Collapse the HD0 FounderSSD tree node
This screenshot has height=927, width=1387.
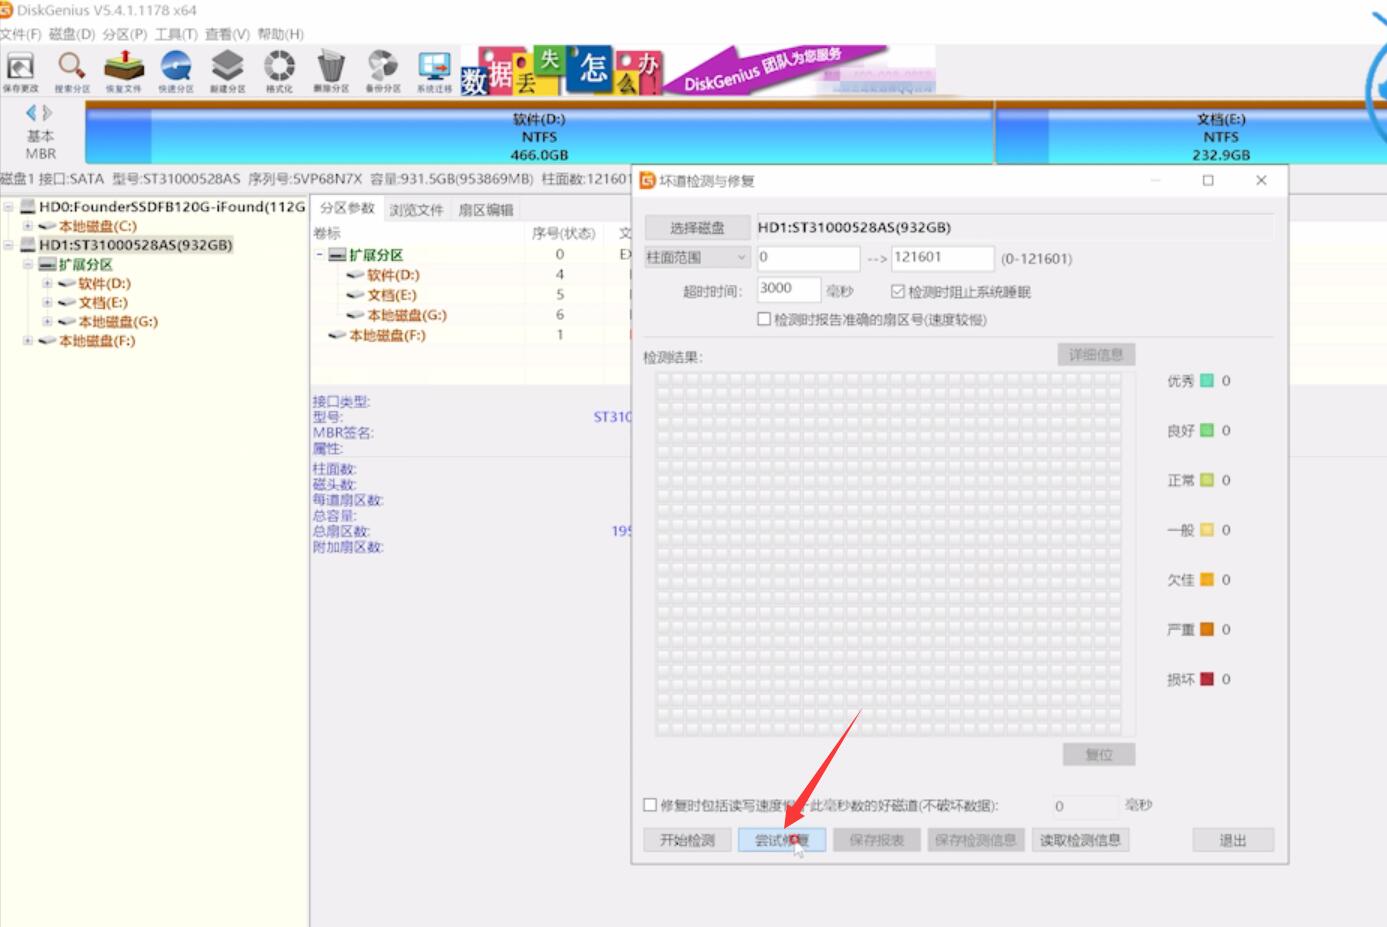click(9, 207)
